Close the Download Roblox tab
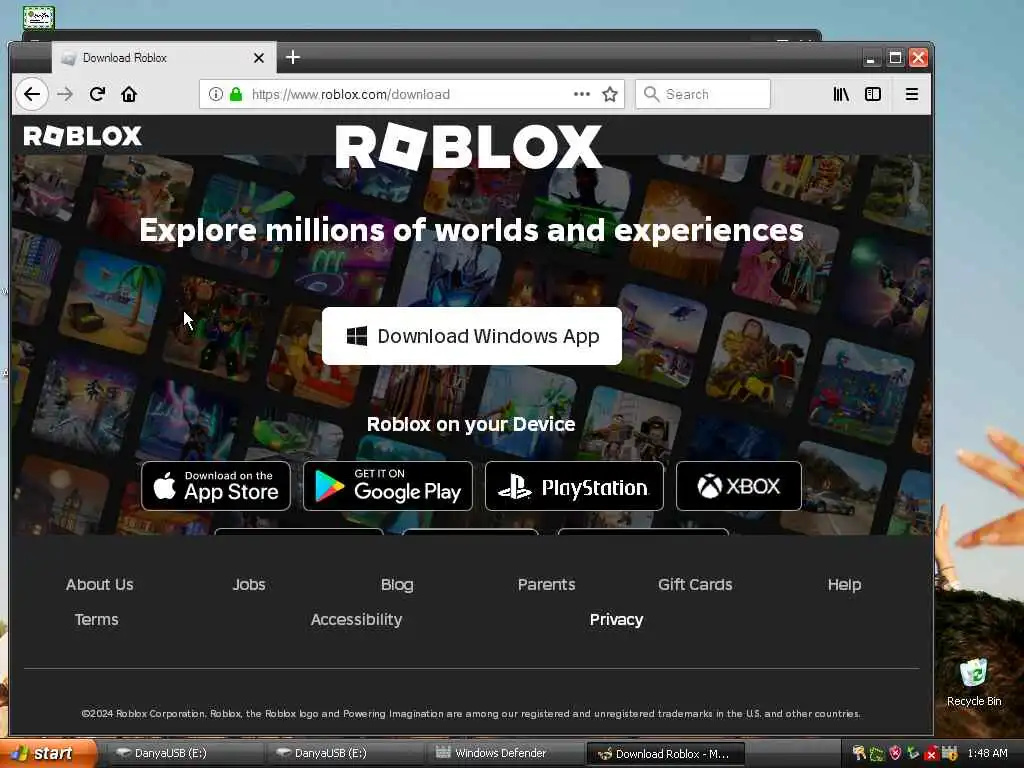1024x768 pixels. coord(259,58)
